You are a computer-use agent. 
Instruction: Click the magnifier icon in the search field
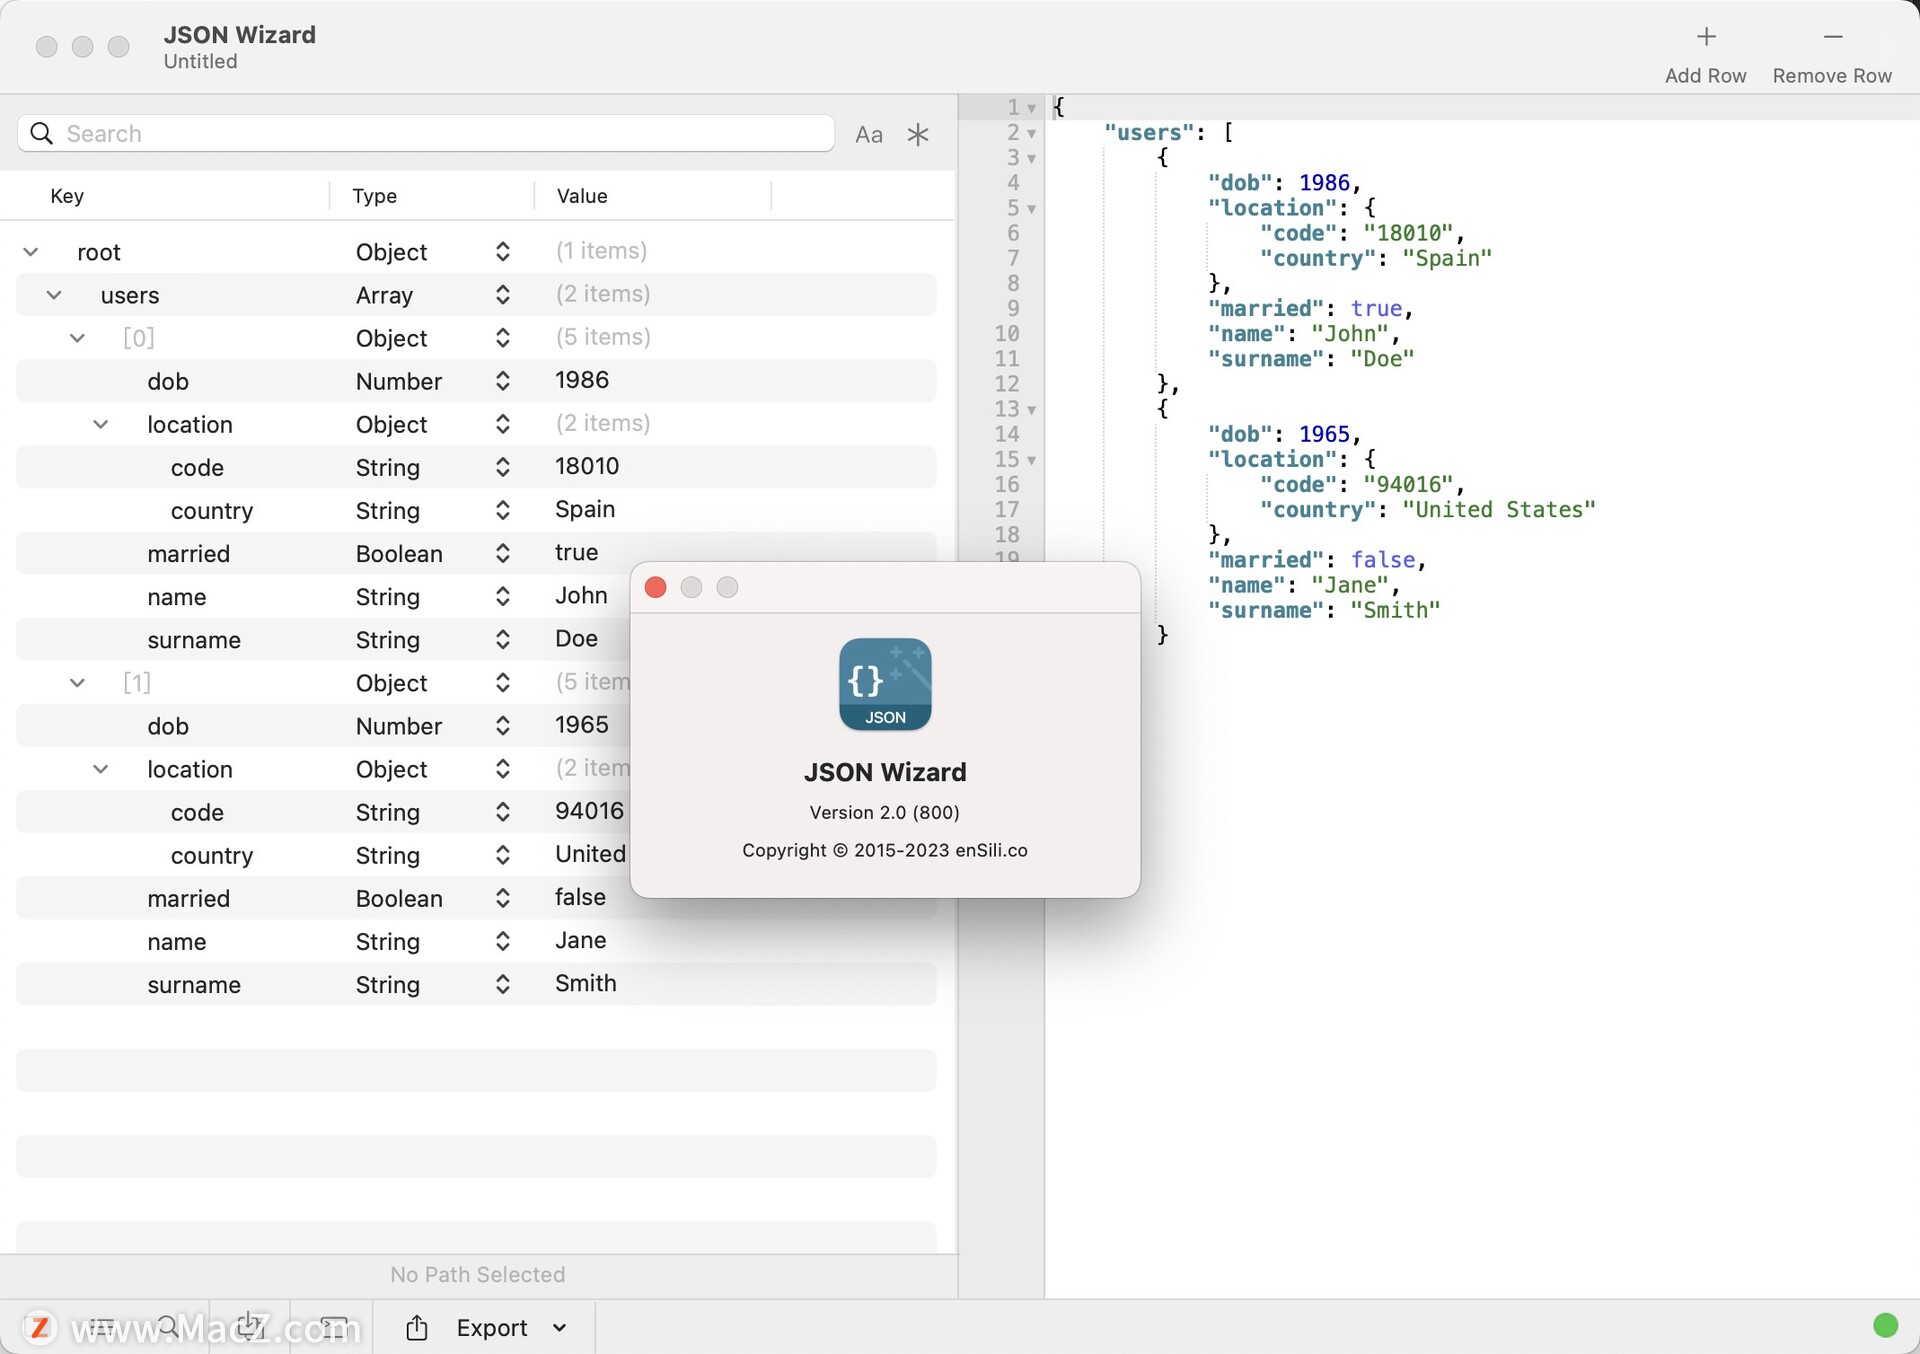(x=42, y=133)
